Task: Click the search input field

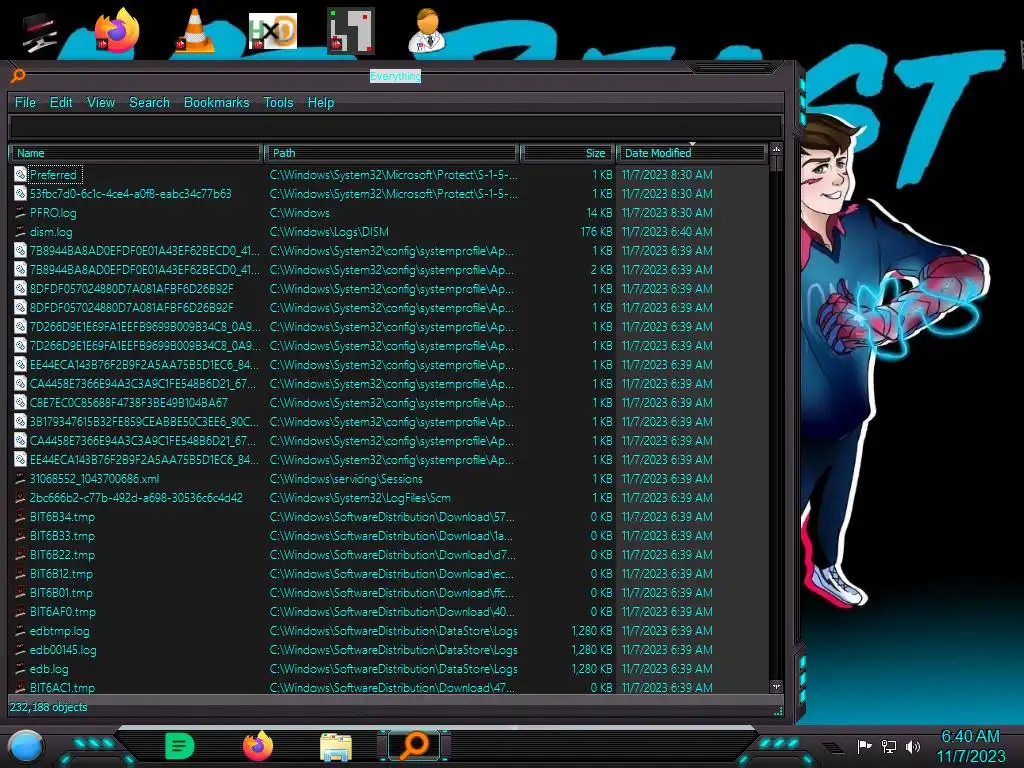Action: click(396, 126)
